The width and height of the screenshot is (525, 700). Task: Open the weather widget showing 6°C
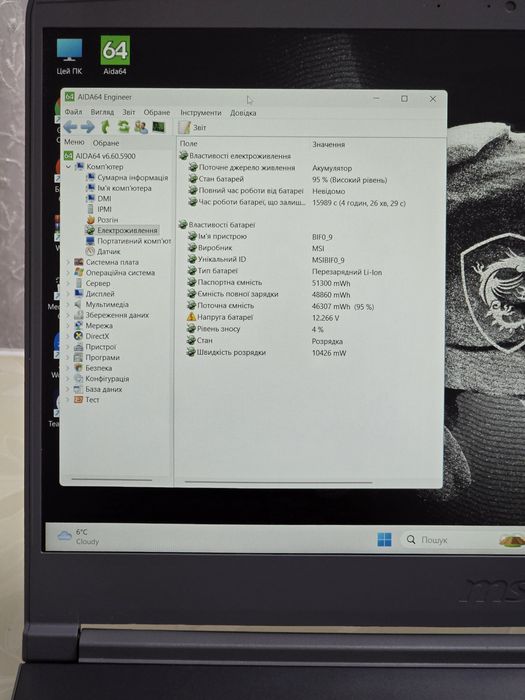79,537
